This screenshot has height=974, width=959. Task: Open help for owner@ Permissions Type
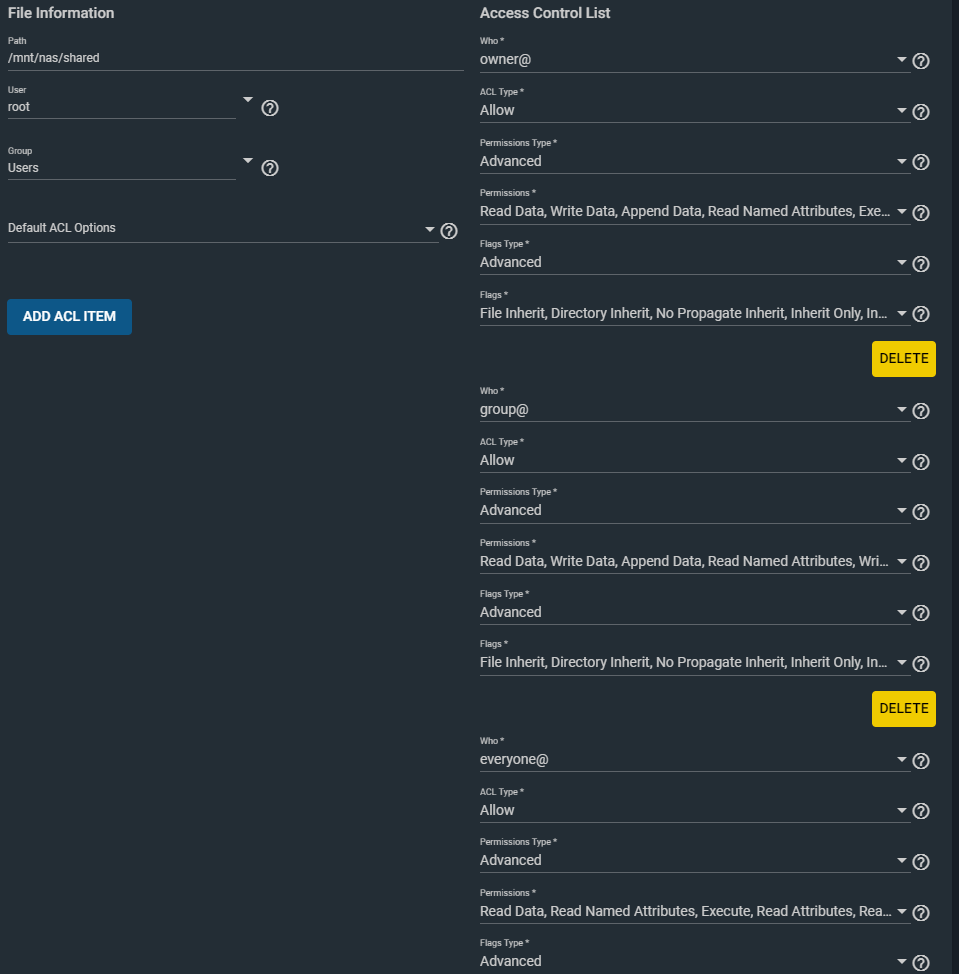tap(921, 162)
